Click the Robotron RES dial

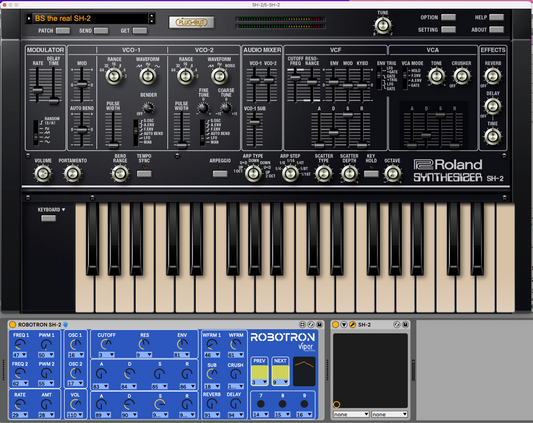(x=144, y=345)
